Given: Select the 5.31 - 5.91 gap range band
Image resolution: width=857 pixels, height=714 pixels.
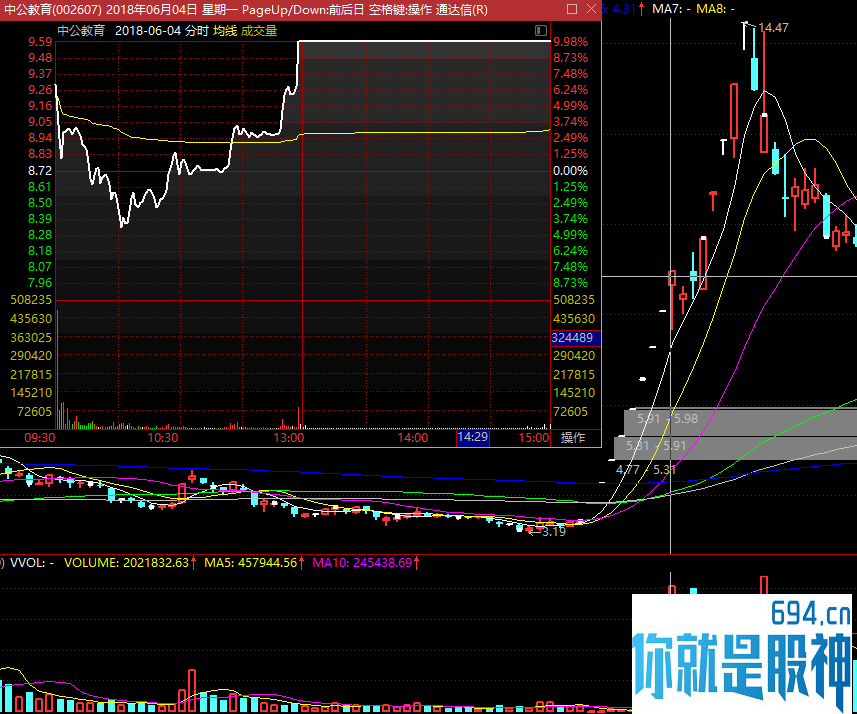Looking at the screenshot, I should [736, 448].
